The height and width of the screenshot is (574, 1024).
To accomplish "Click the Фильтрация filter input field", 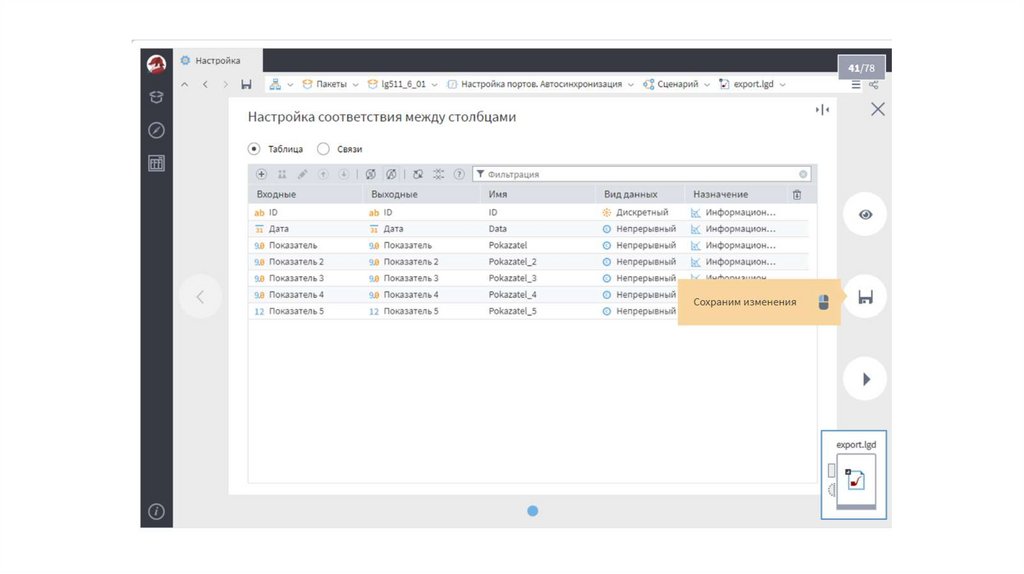I will click(x=640, y=174).
